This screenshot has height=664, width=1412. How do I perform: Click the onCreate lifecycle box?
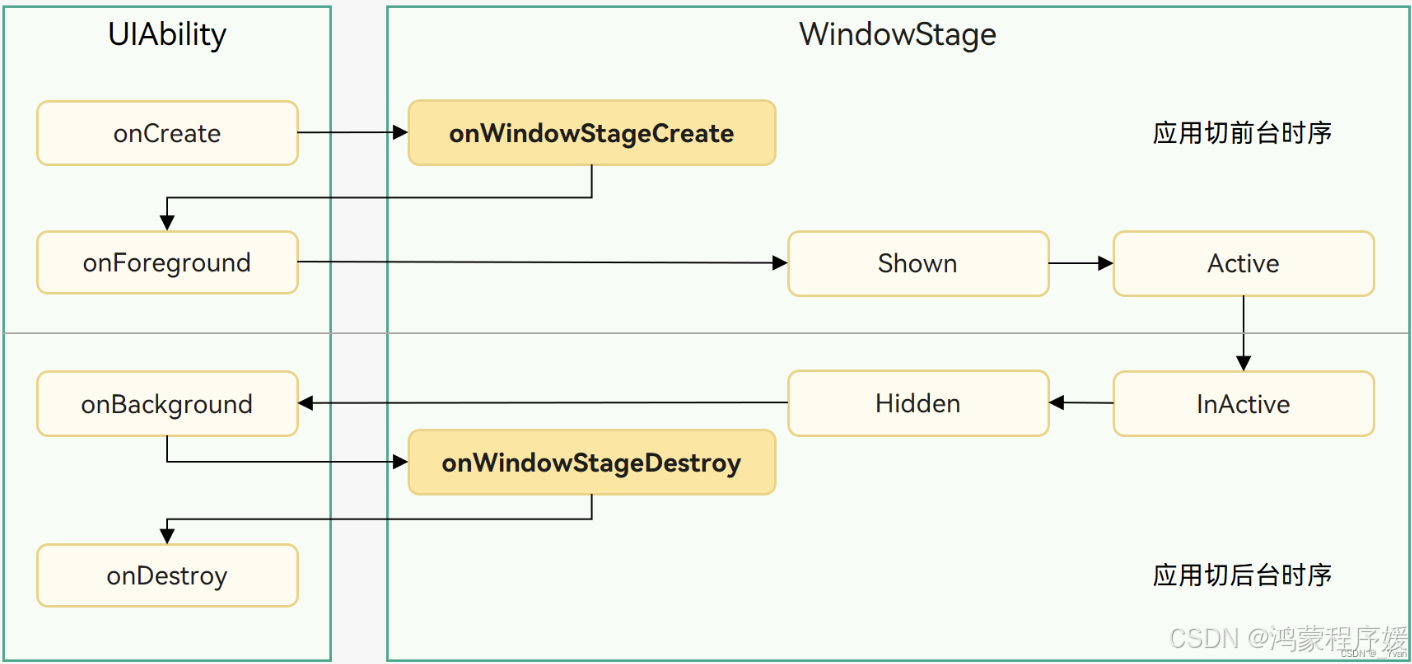pos(167,133)
